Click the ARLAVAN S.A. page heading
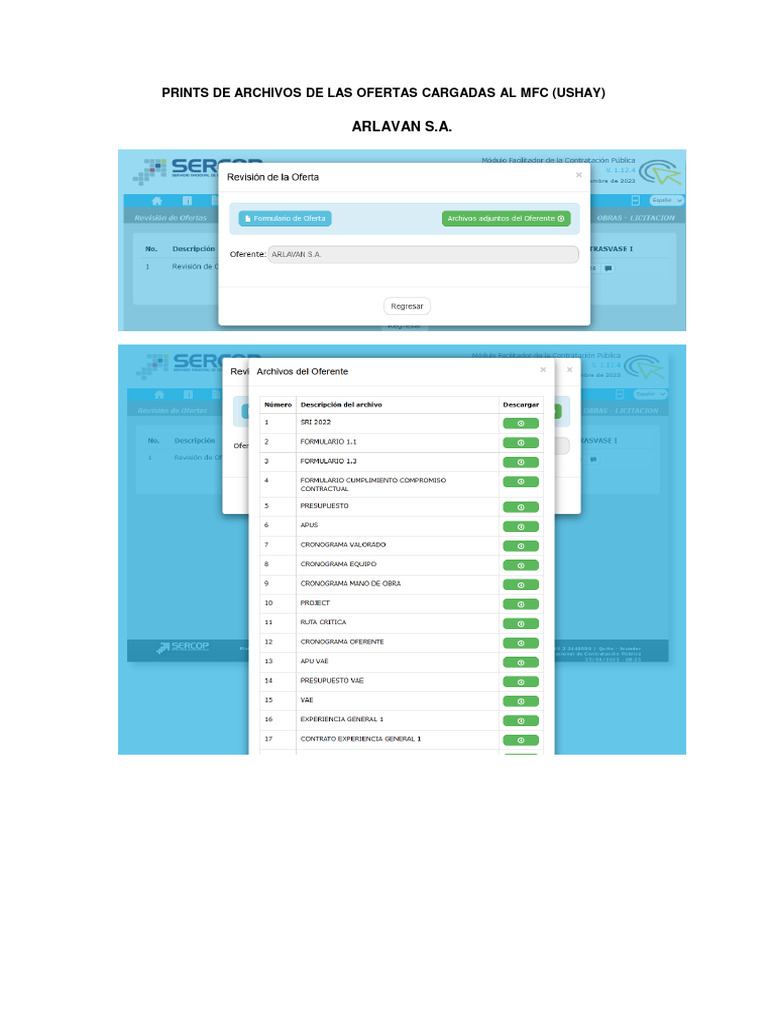768x1024 pixels. (402, 127)
